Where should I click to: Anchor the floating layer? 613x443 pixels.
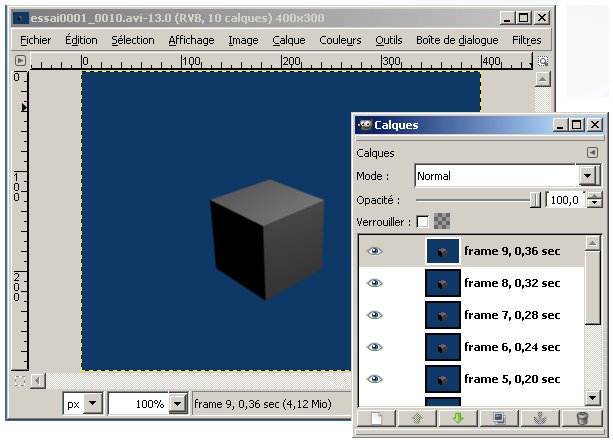(x=540, y=418)
